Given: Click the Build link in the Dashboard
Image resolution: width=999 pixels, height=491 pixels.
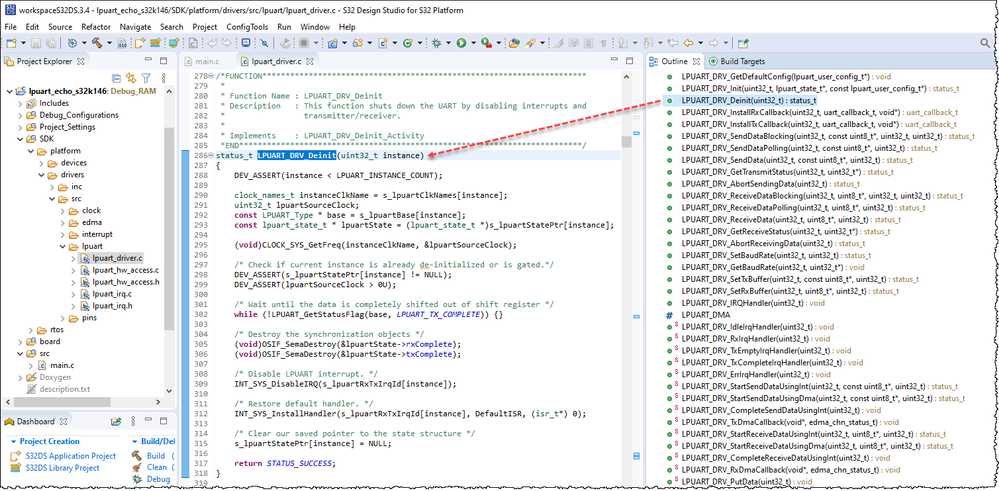Looking at the screenshot, I should click(155, 456).
